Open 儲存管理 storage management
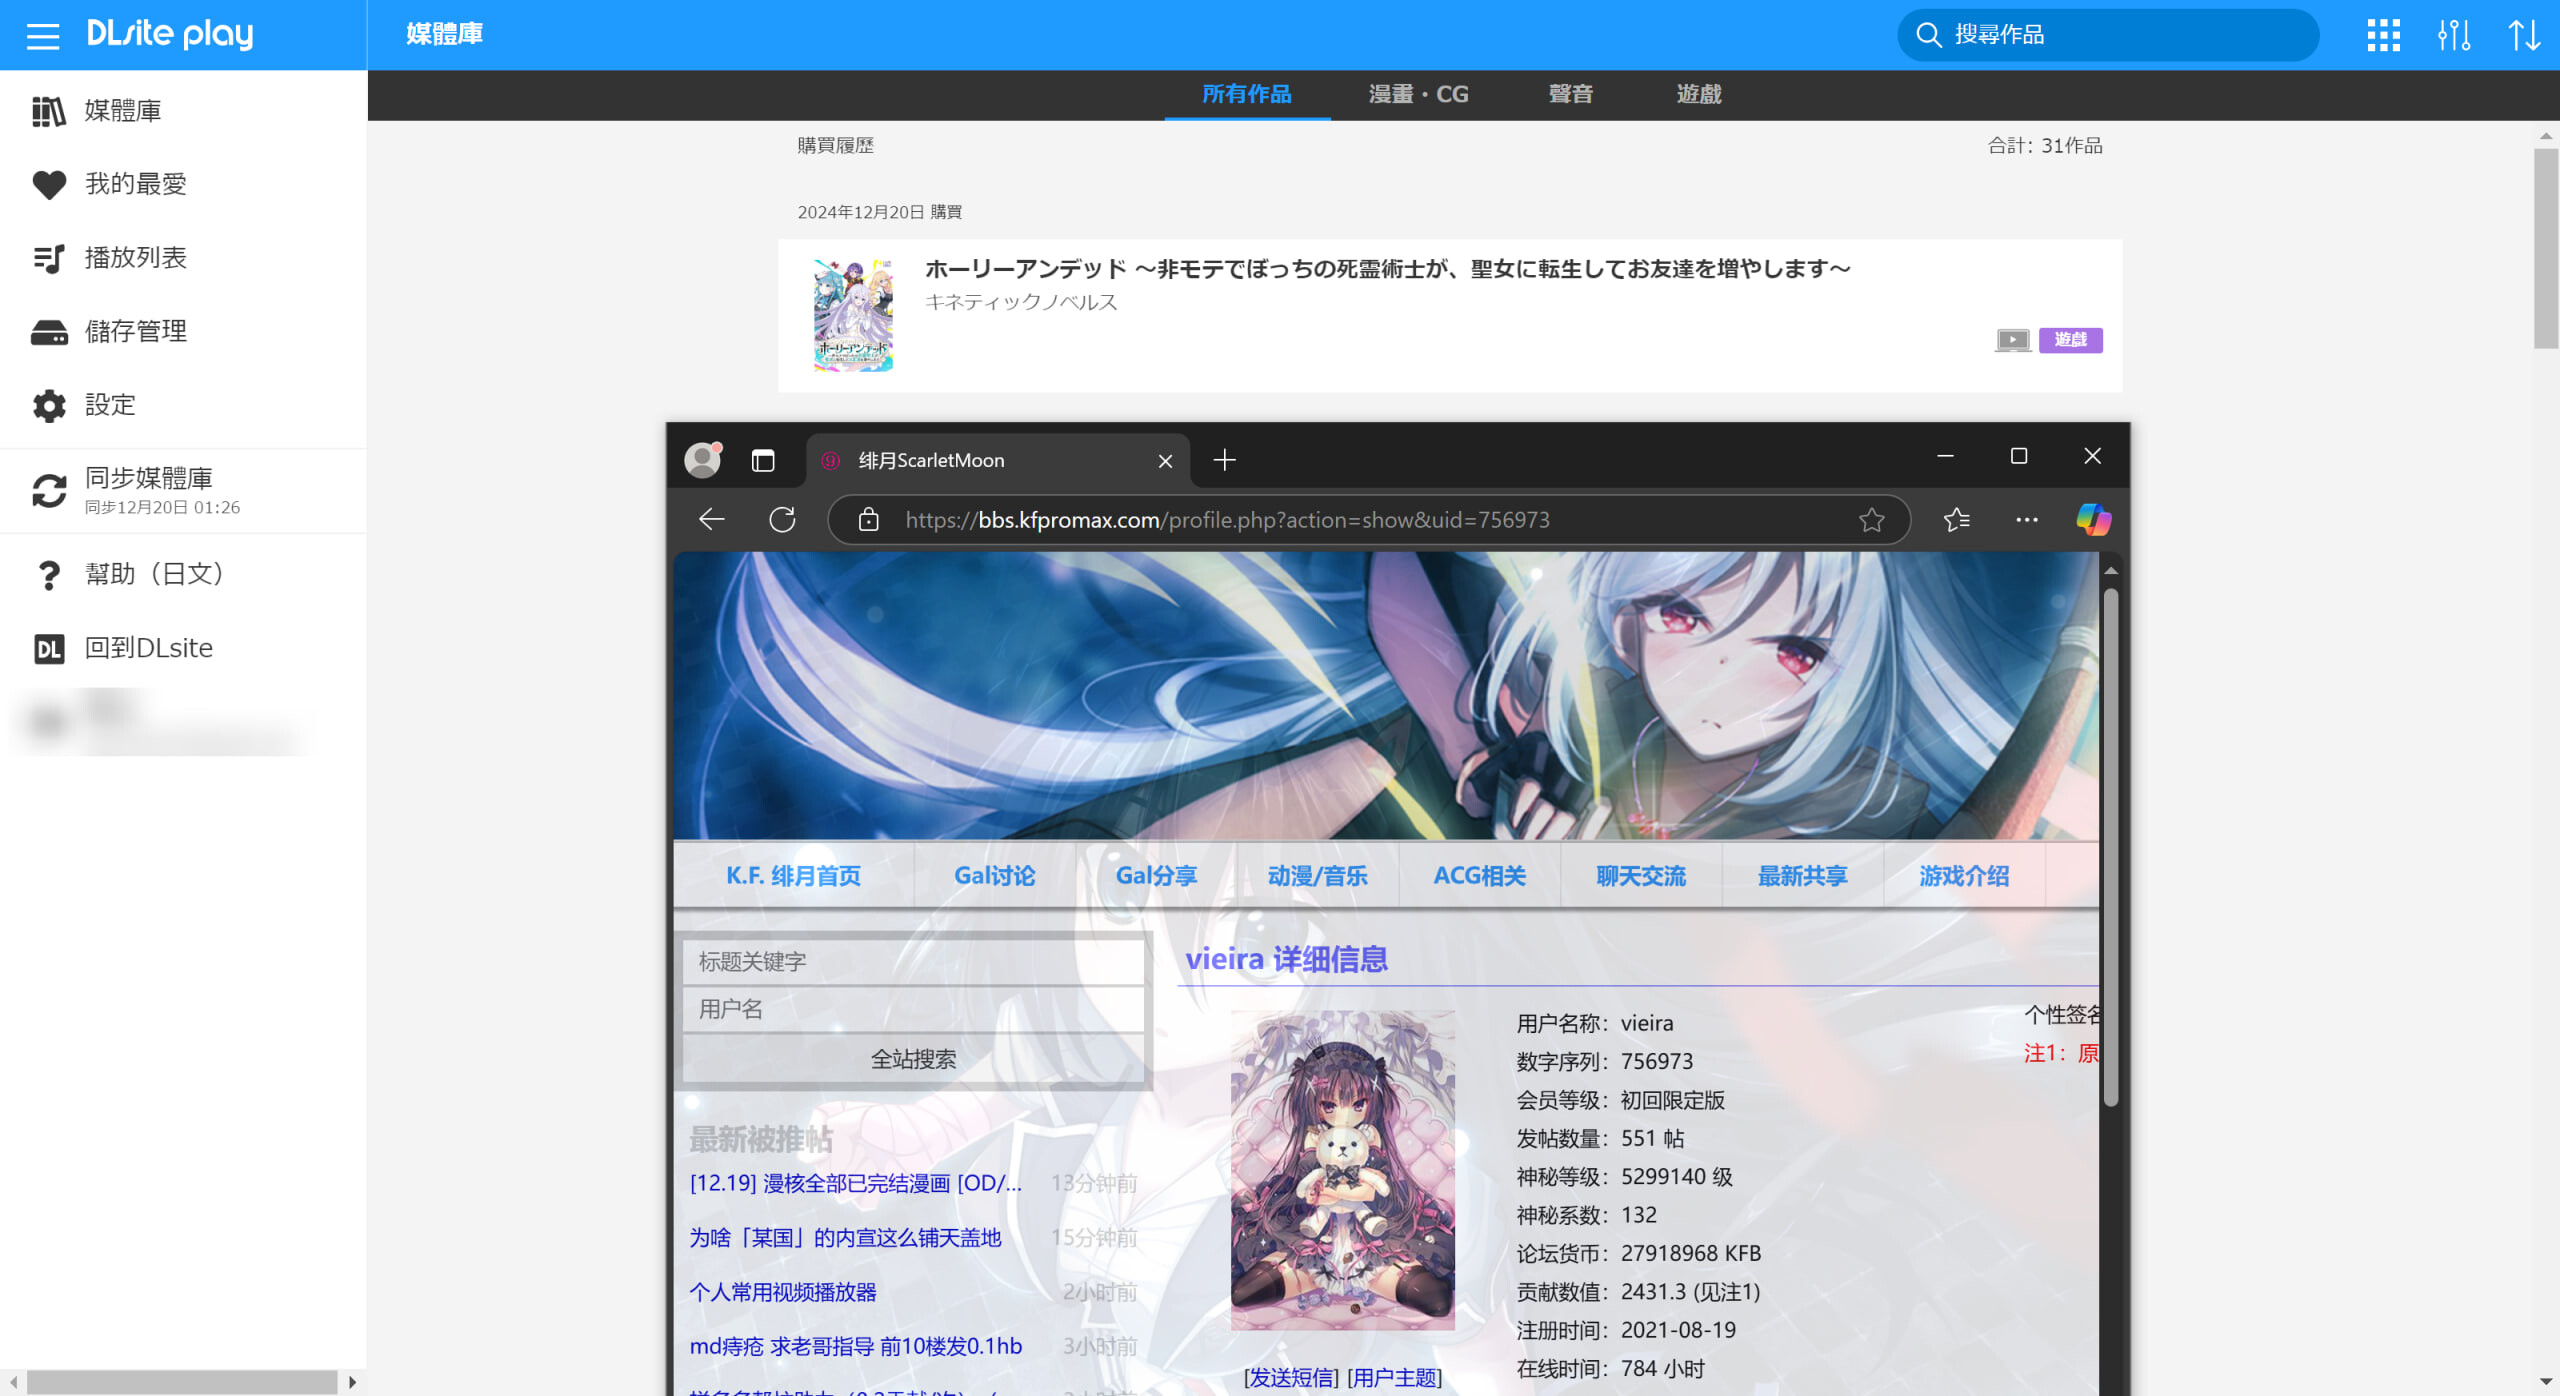Screen dimensions: 2560x1396 tap(135, 331)
